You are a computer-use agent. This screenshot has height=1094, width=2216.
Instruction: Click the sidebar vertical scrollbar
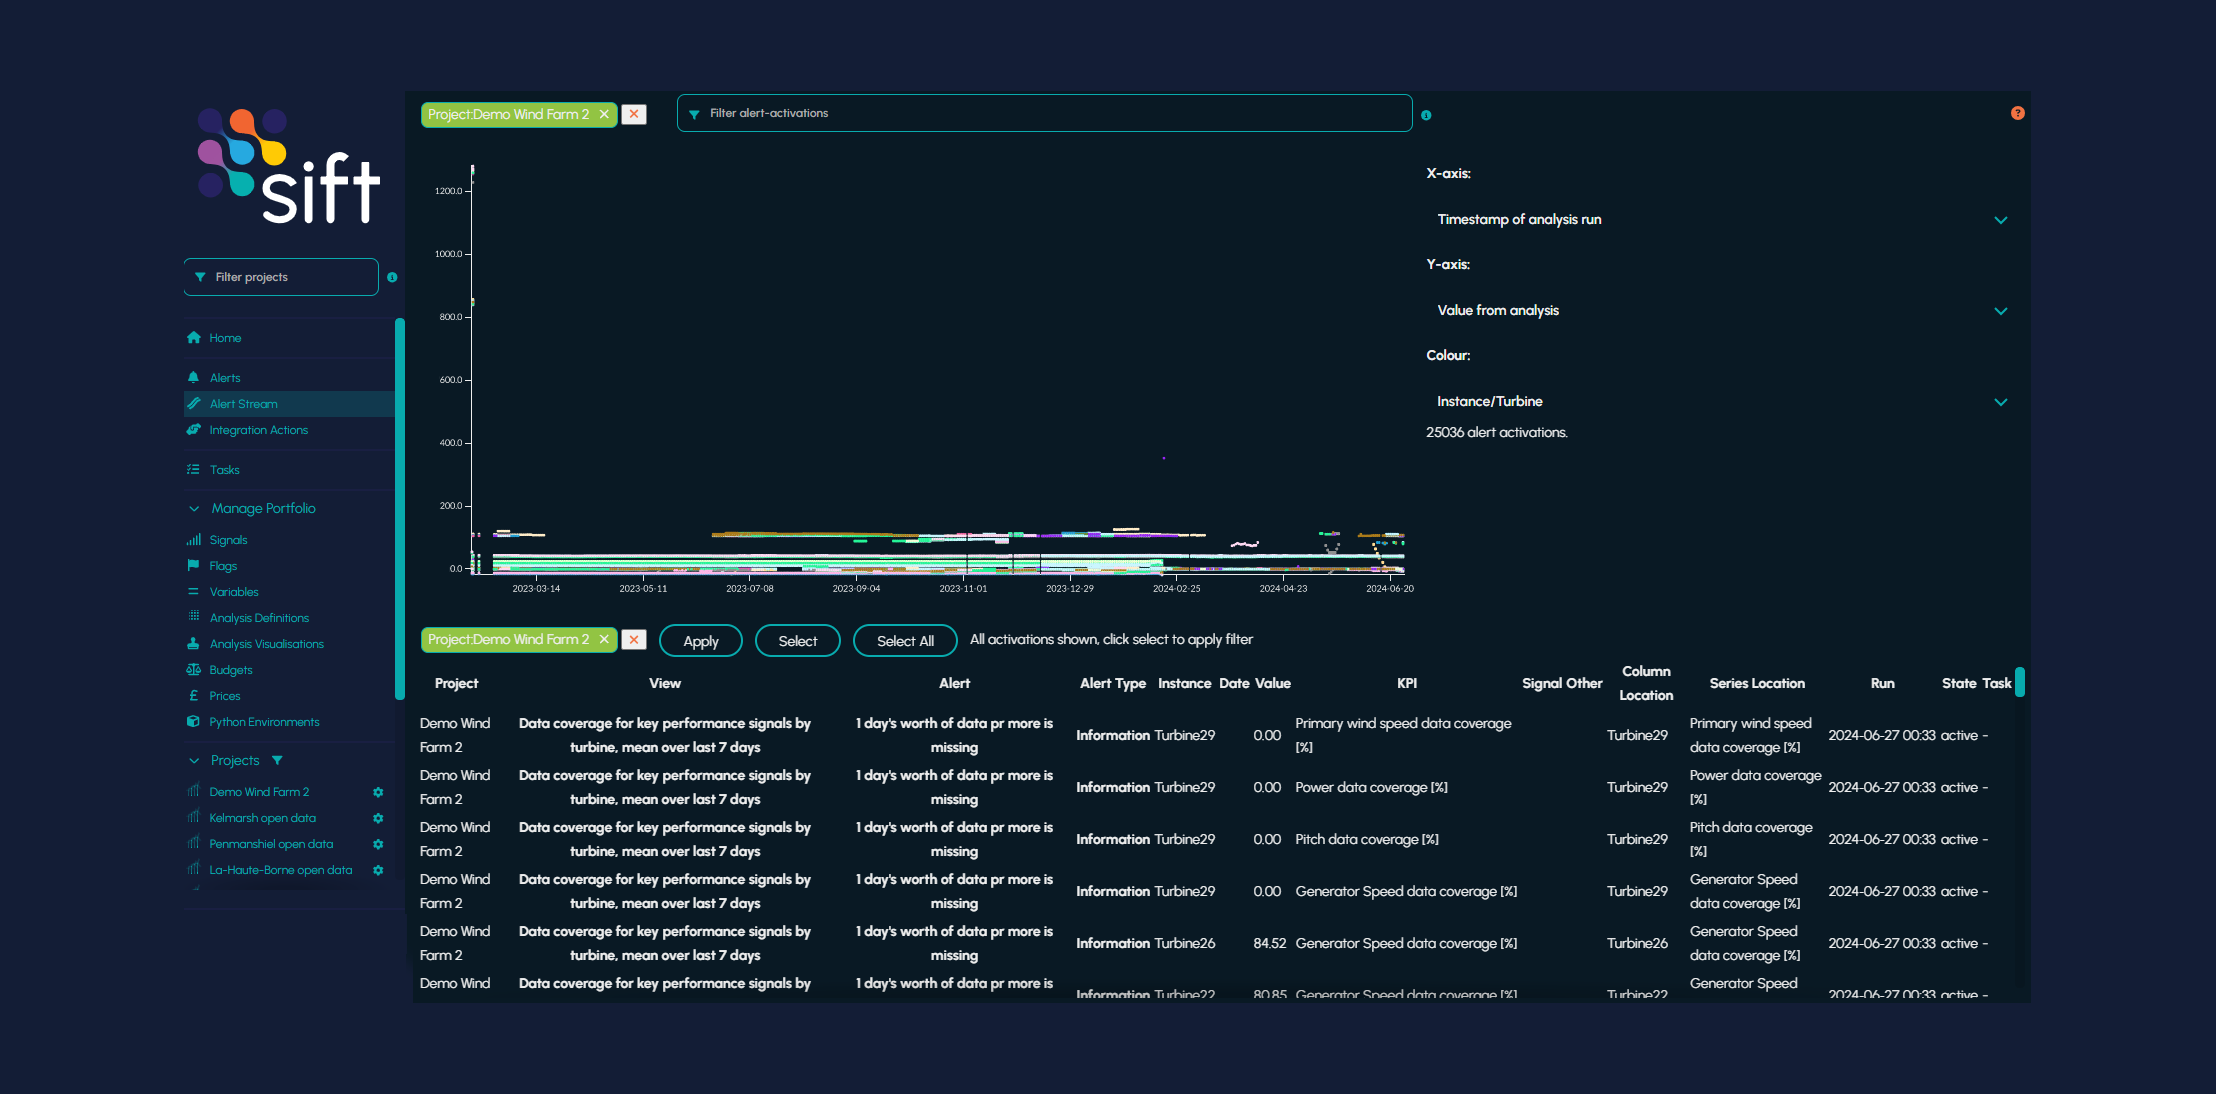[400, 509]
